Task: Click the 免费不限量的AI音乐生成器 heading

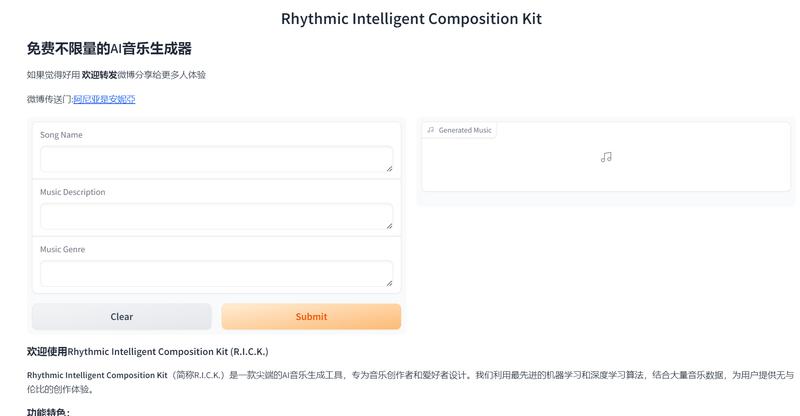Action: pyautogui.click(x=109, y=48)
